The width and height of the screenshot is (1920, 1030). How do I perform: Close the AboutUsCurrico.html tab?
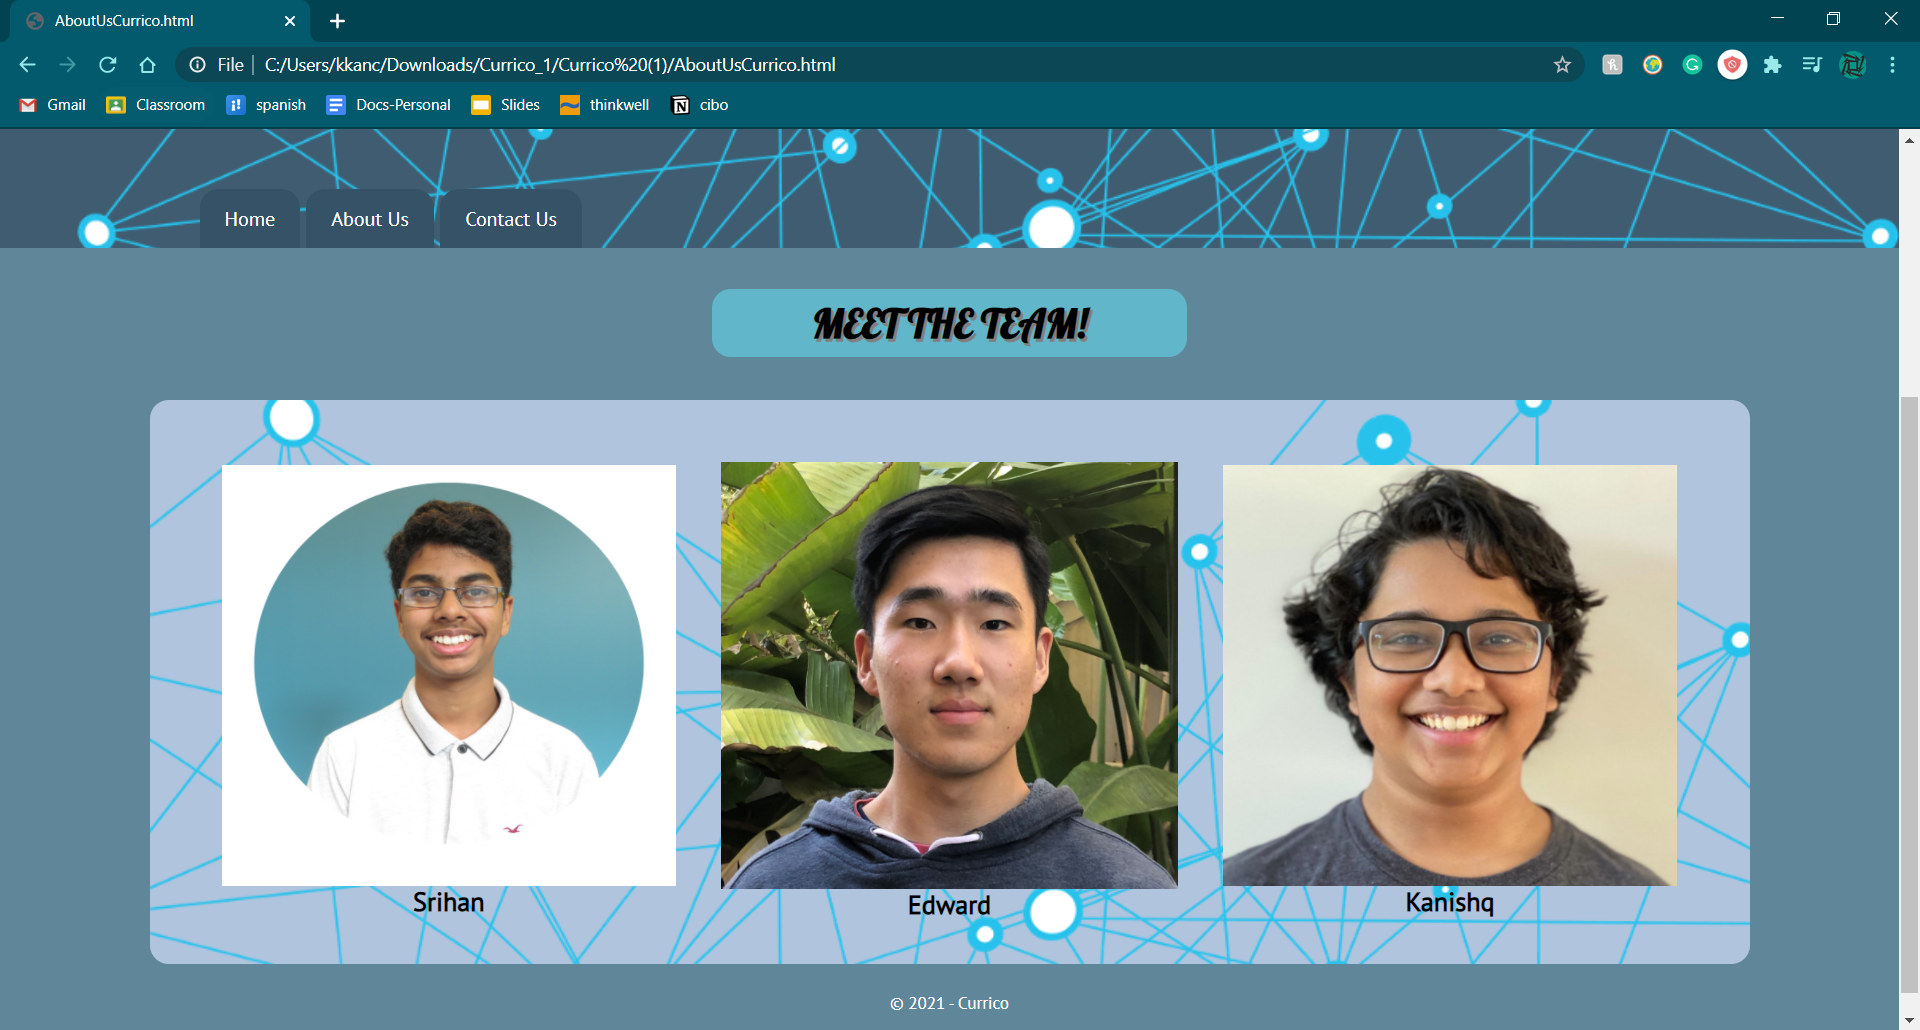tap(290, 21)
